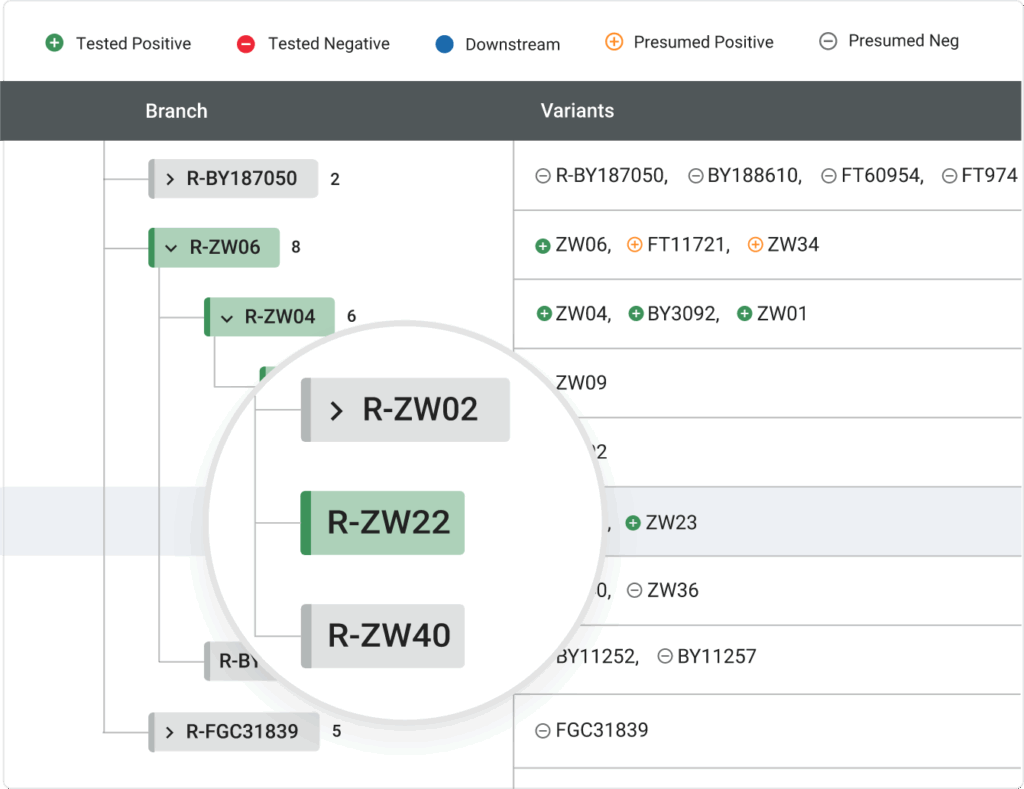Click the gray Presumed Neg legend icon
1024x789 pixels.
pyautogui.click(x=827, y=42)
